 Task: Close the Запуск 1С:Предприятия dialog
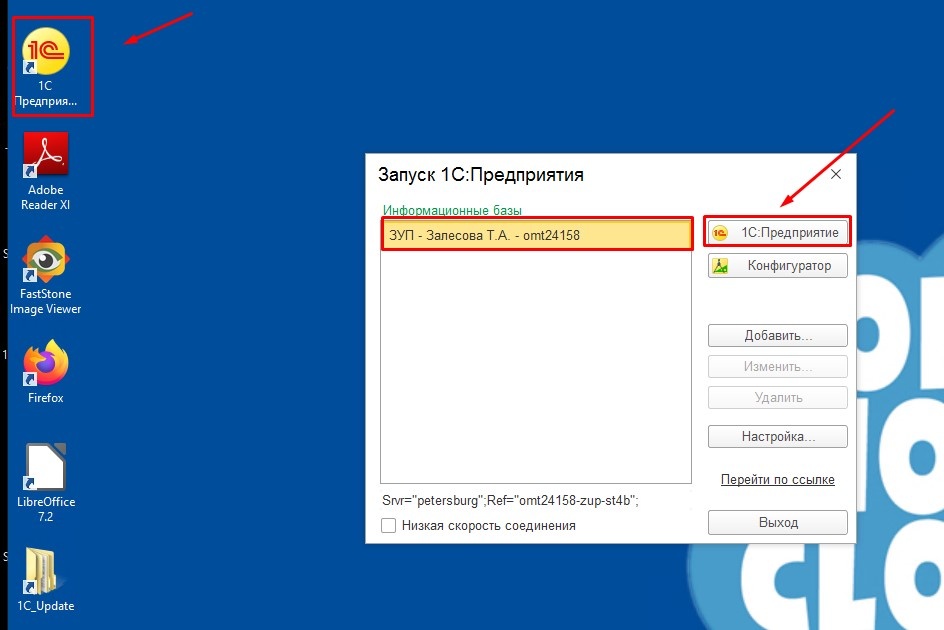[x=836, y=174]
